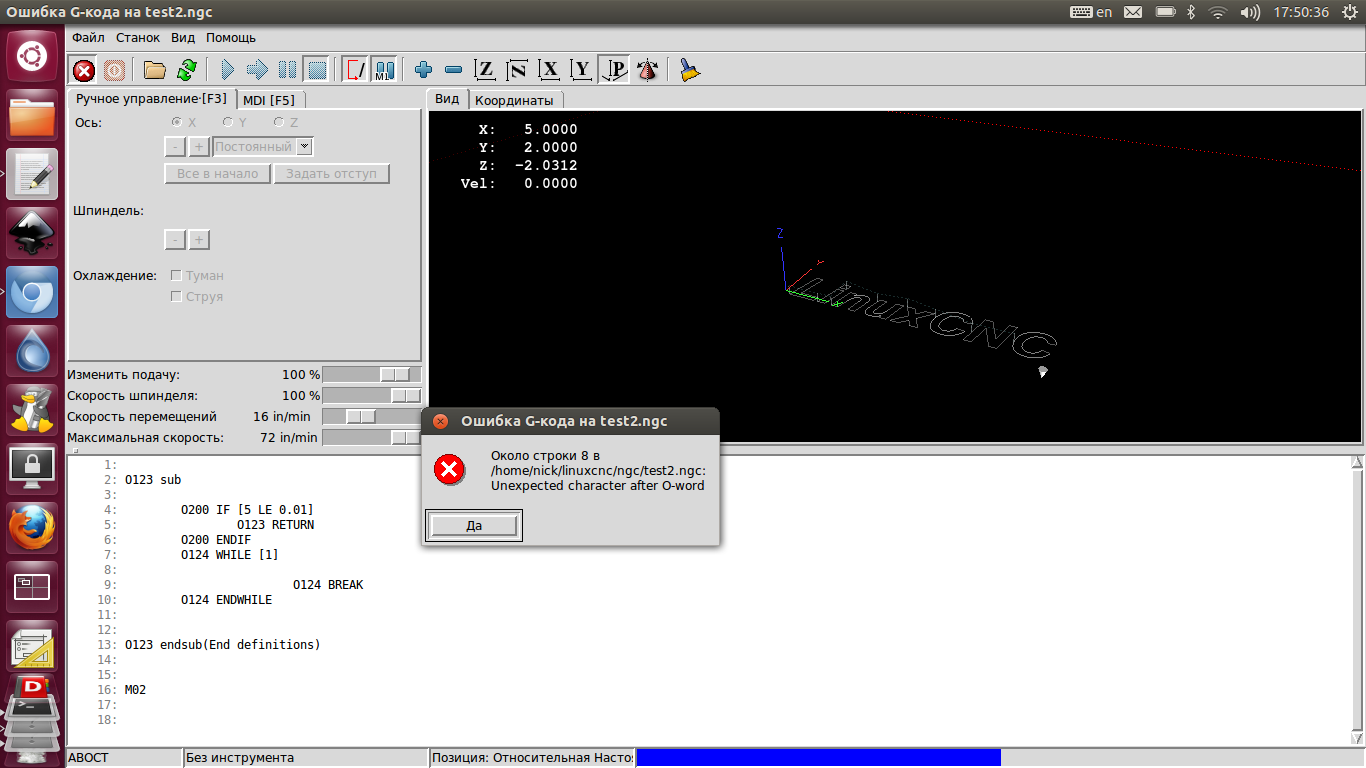Click the spindle minus button
The height and width of the screenshot is (768, 1366).
[174, 240]
